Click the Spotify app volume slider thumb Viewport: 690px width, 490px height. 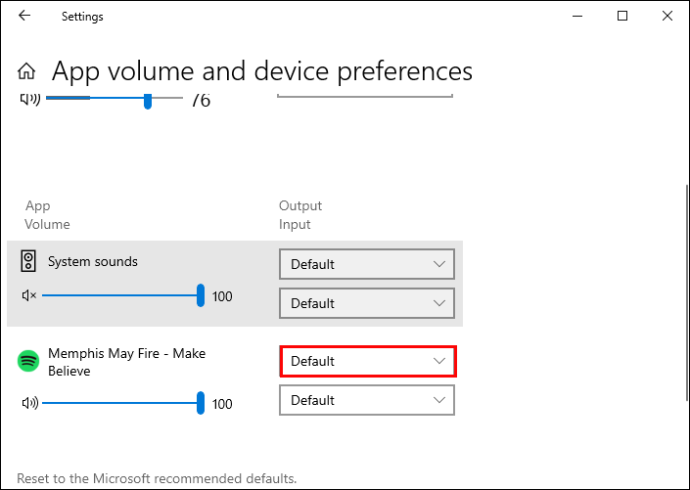[x=201, y=403]
